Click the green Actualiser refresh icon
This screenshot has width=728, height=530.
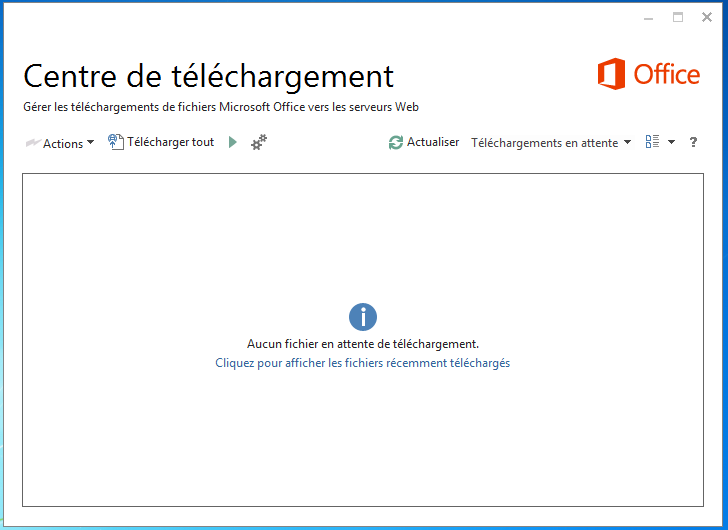(x=396, y=143)
